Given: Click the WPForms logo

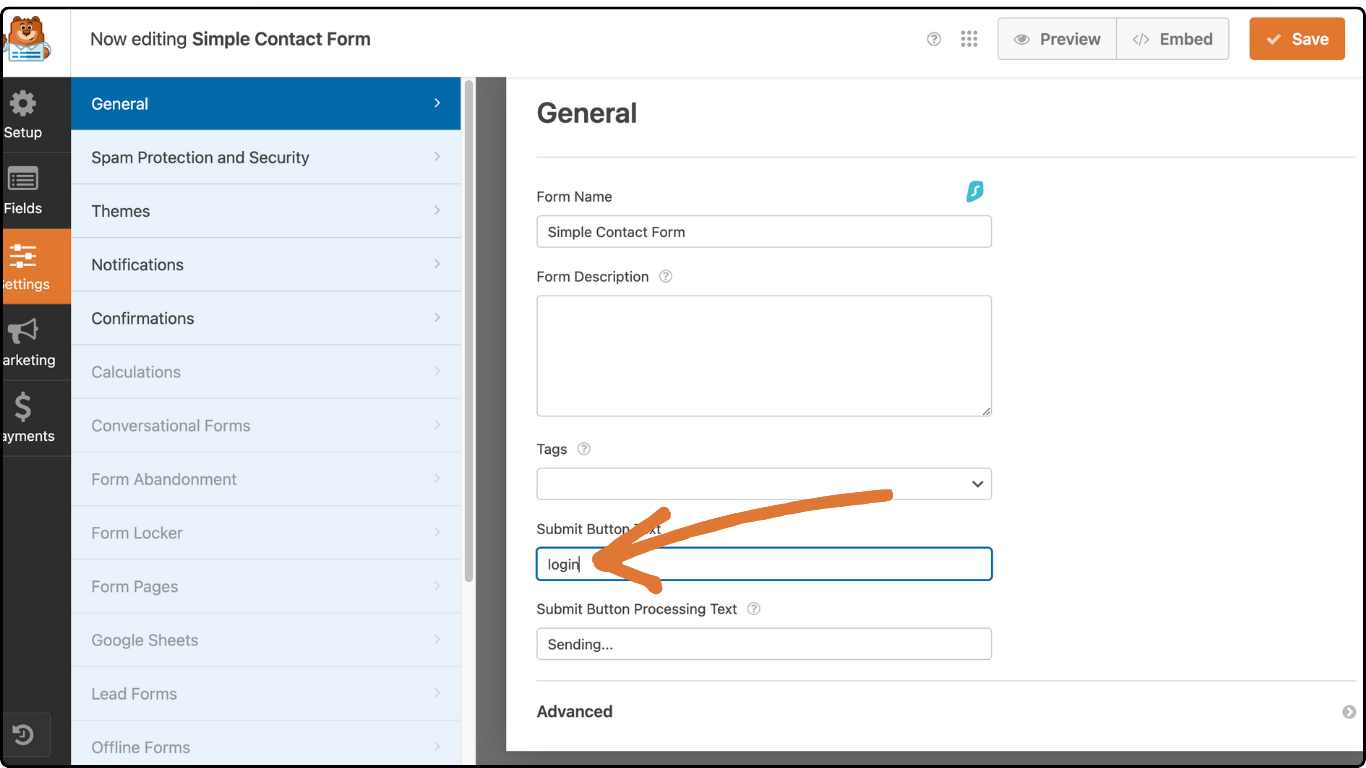Looking at the screenshot, I should point(29,38).
